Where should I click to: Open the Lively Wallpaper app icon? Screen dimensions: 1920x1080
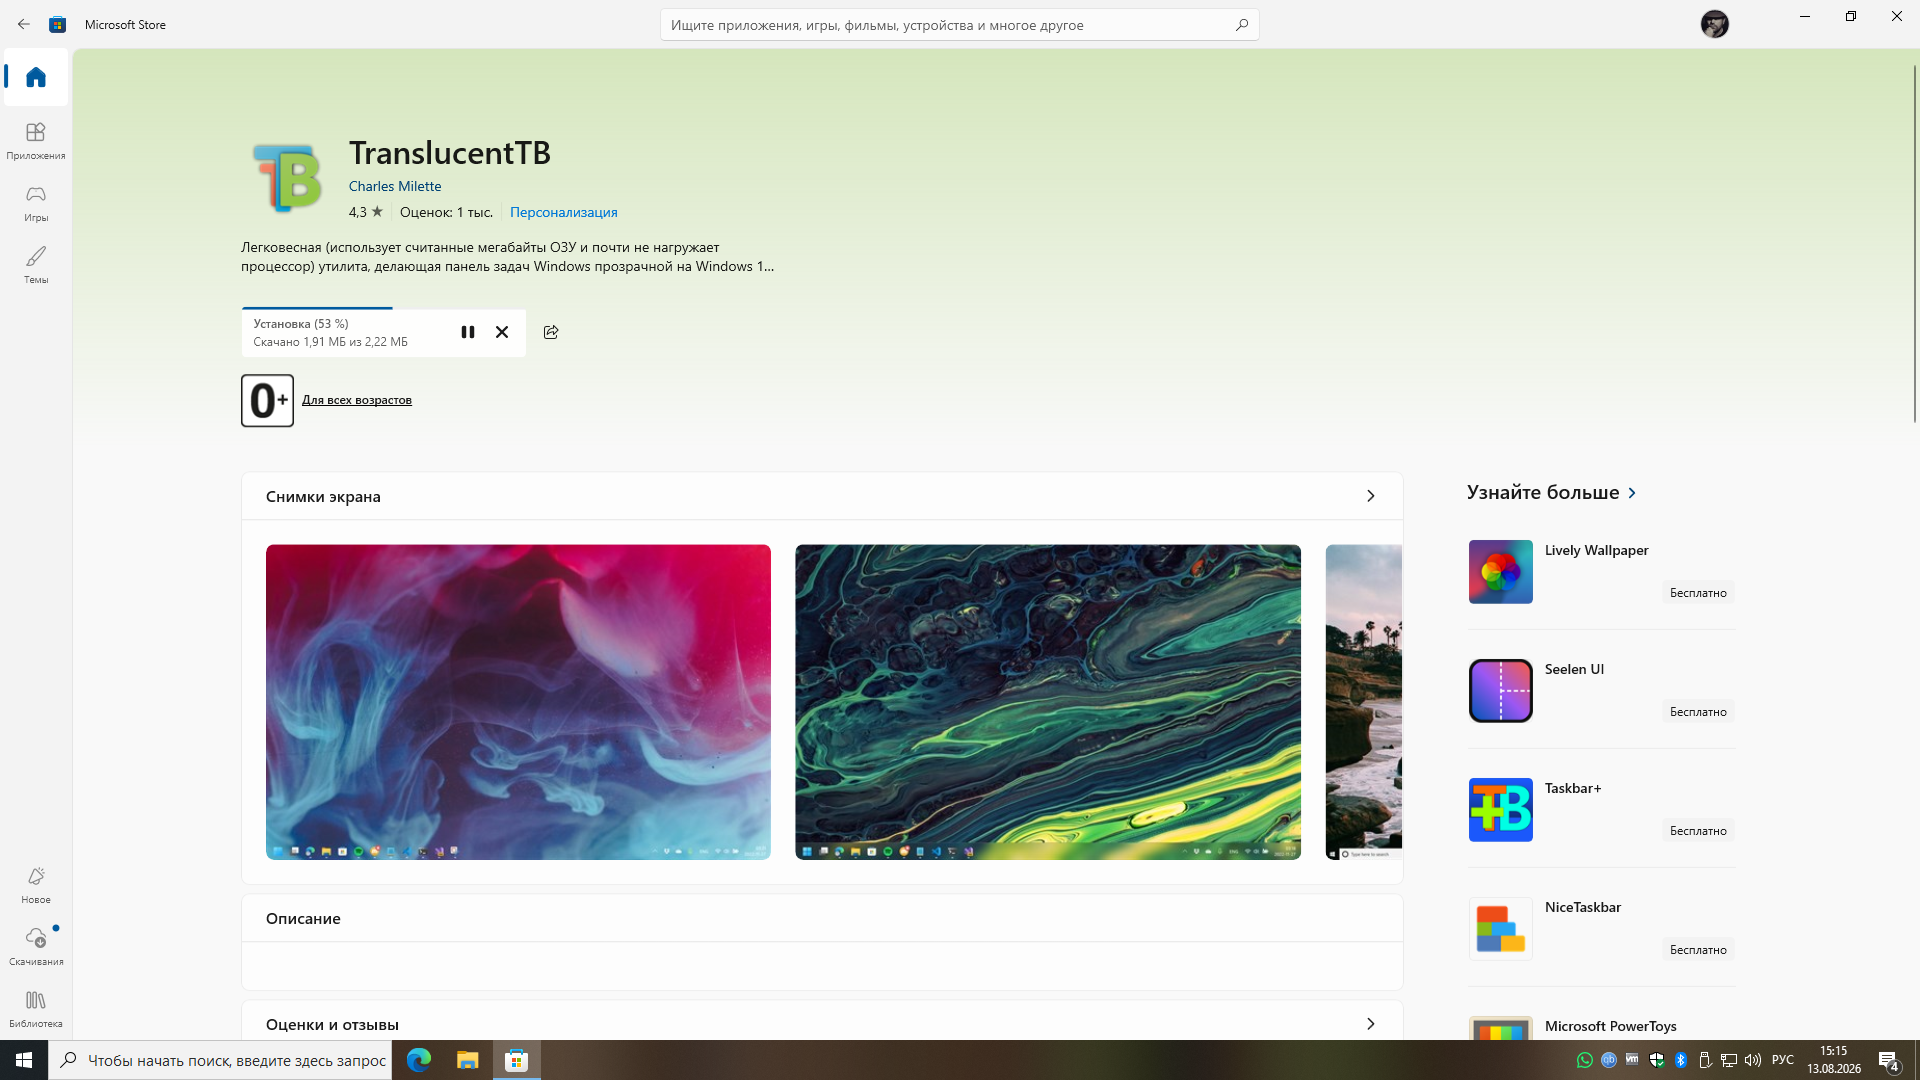point(1500,572)
